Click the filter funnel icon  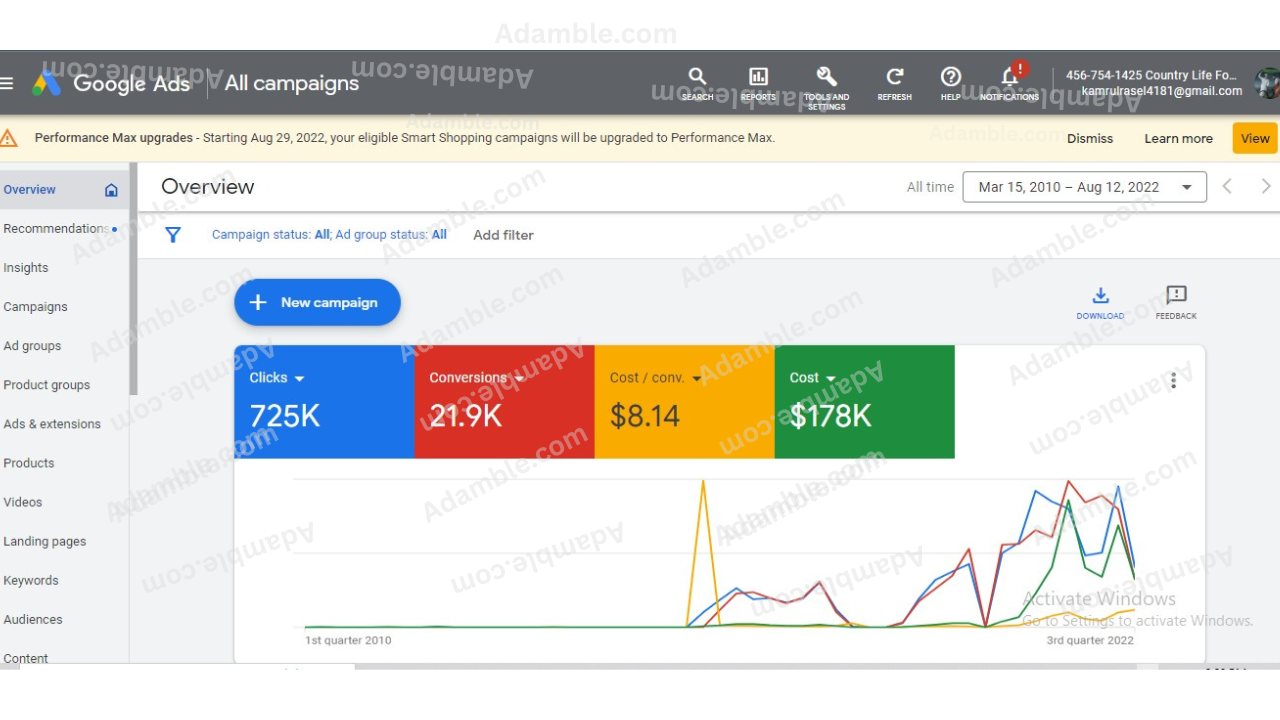click(x=173, y=235)
